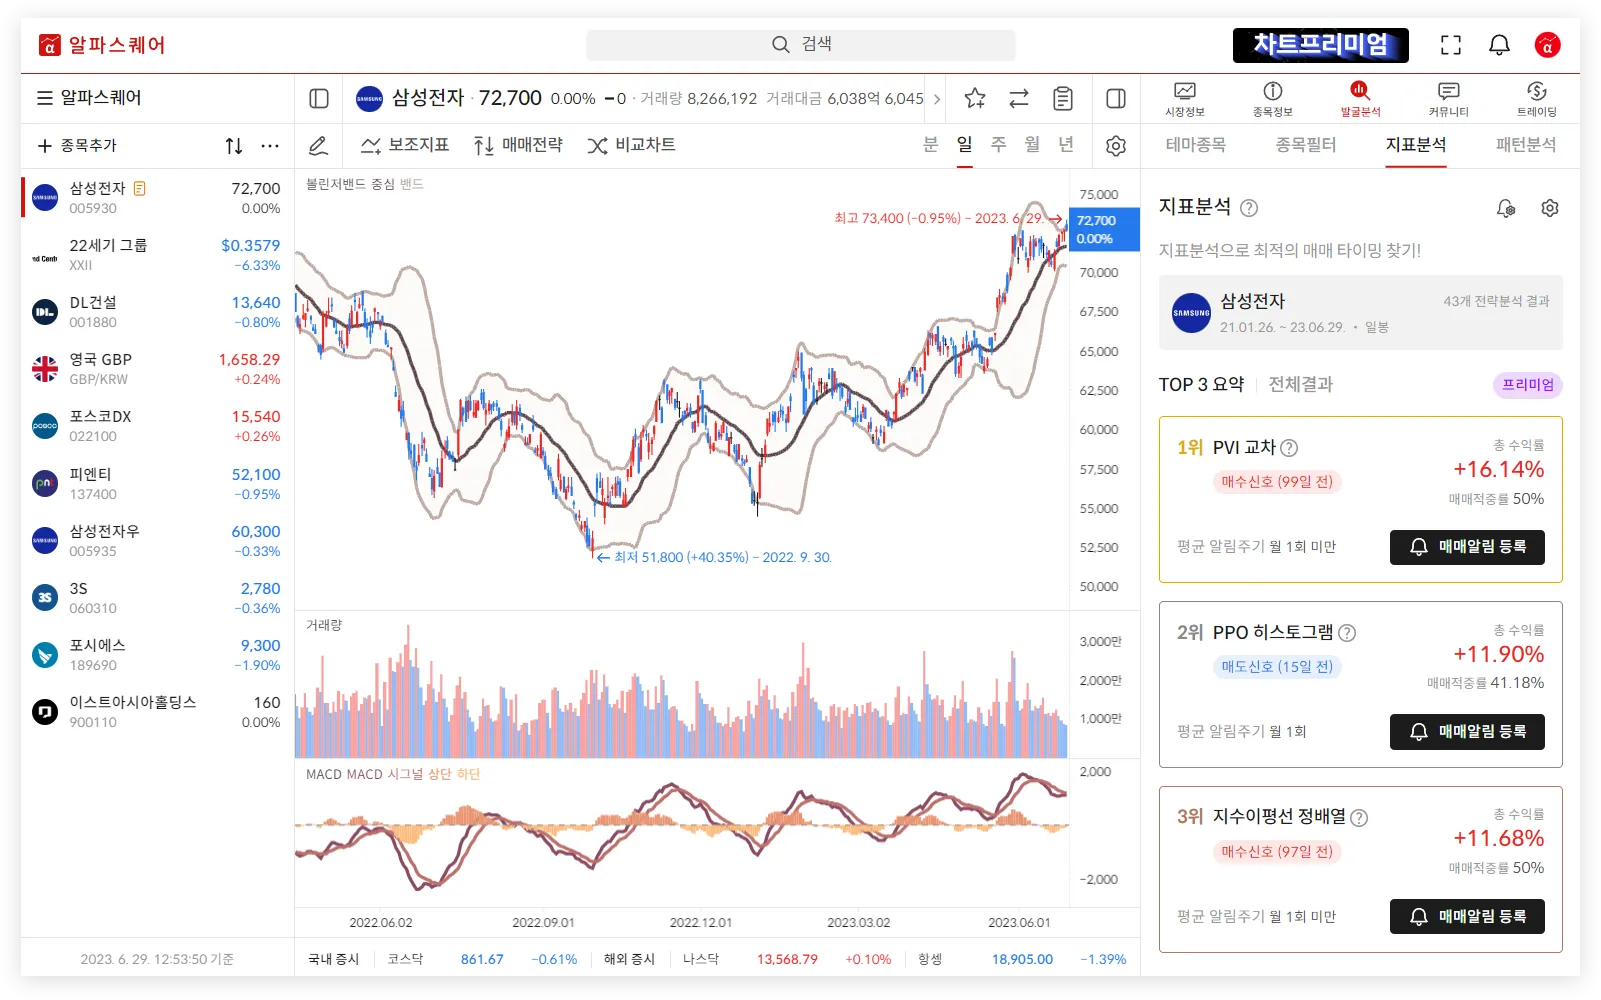The image size is (1601, 1000).
Task: Click the 코스닥 index value 861.67
Action: [482, 960]
